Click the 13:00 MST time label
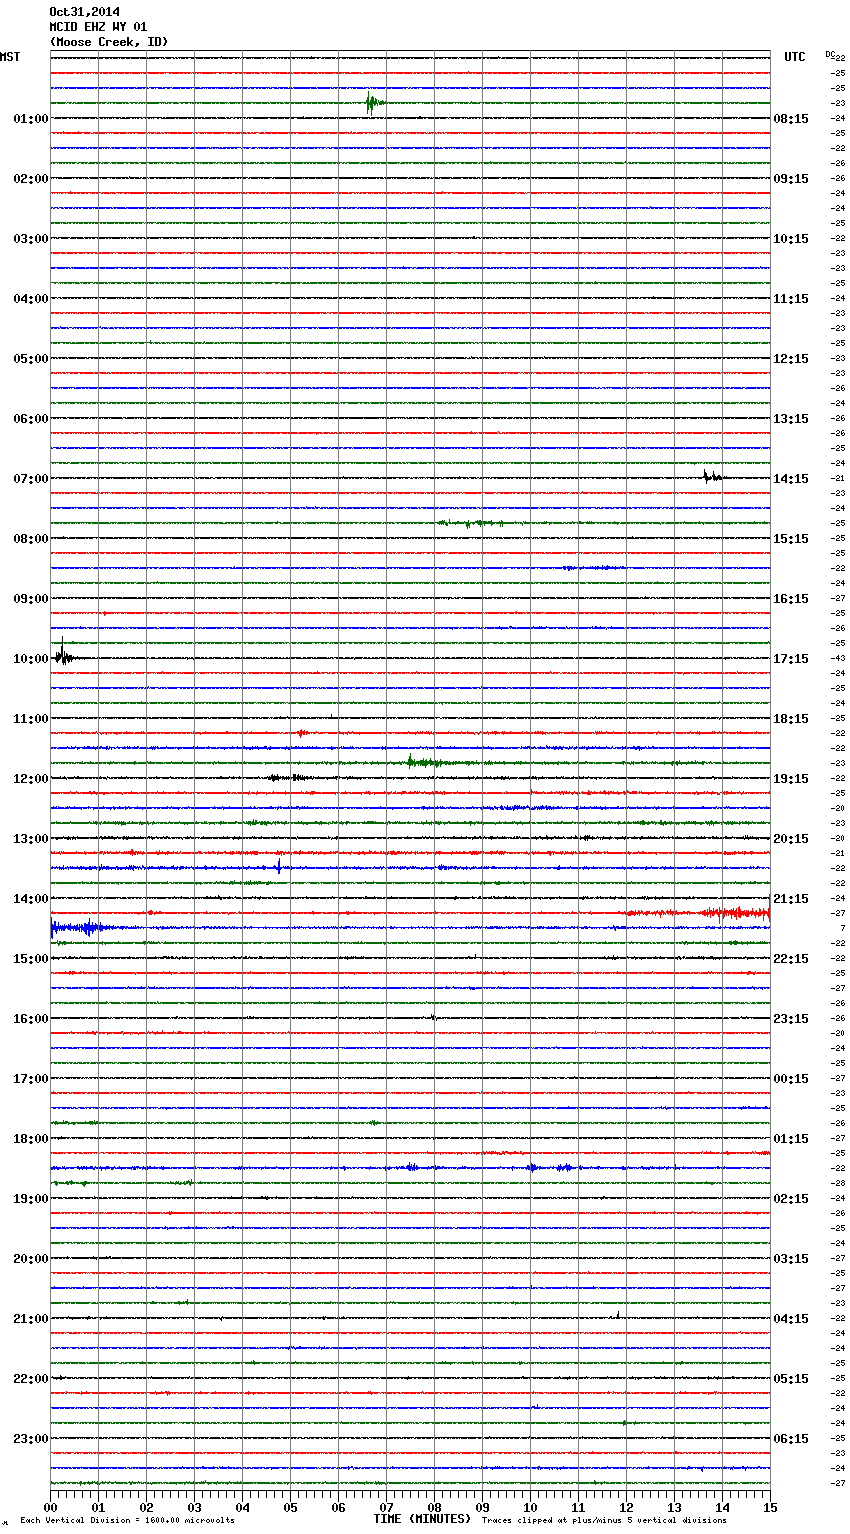 (31, 839)
